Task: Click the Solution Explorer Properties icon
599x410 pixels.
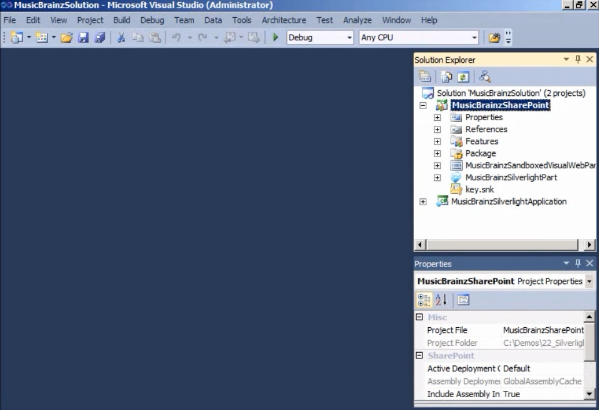Action: pyautogui.click(x=425, y=77)
